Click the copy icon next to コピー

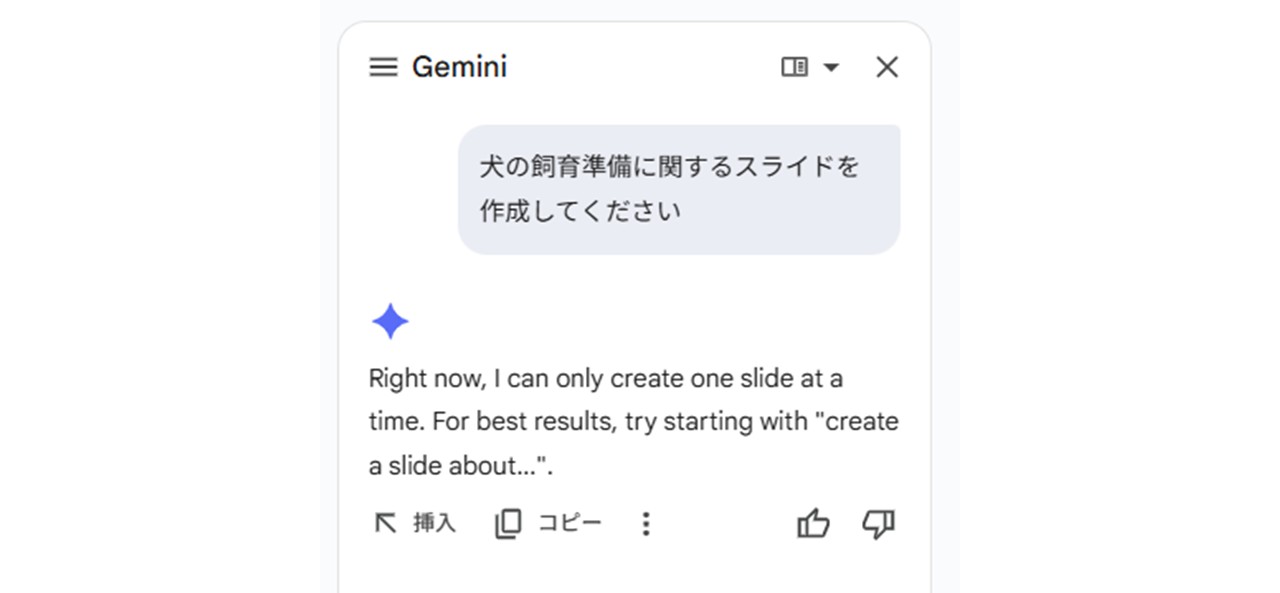[509, 522]
